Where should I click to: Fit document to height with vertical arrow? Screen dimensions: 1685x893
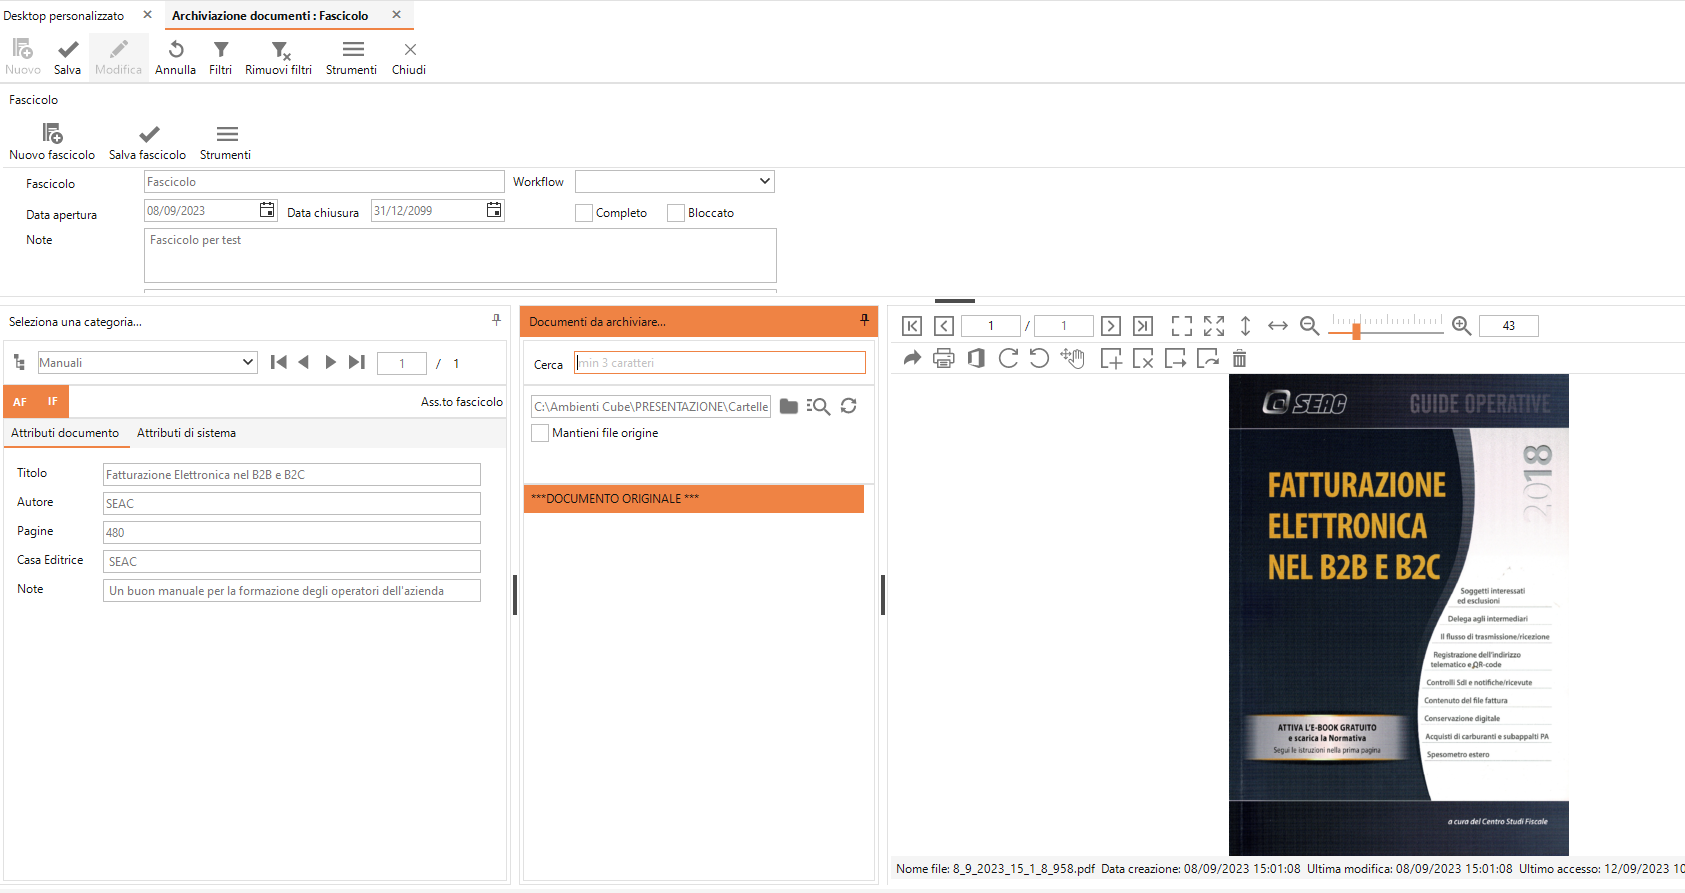click(1246, 326)
